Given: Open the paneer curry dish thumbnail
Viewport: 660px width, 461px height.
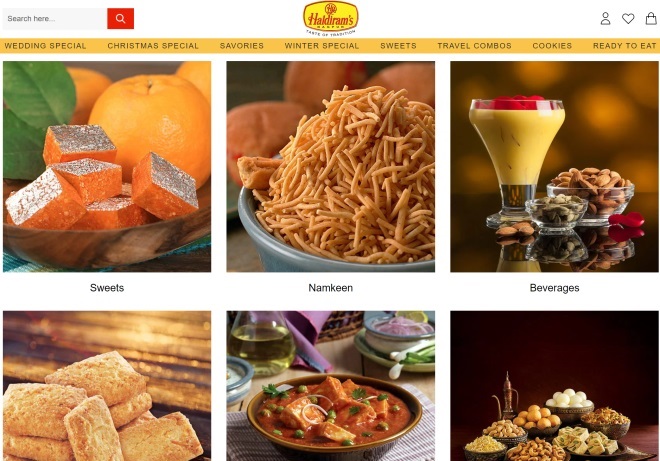Looking at the screenshot, I should tap(330, 386).
